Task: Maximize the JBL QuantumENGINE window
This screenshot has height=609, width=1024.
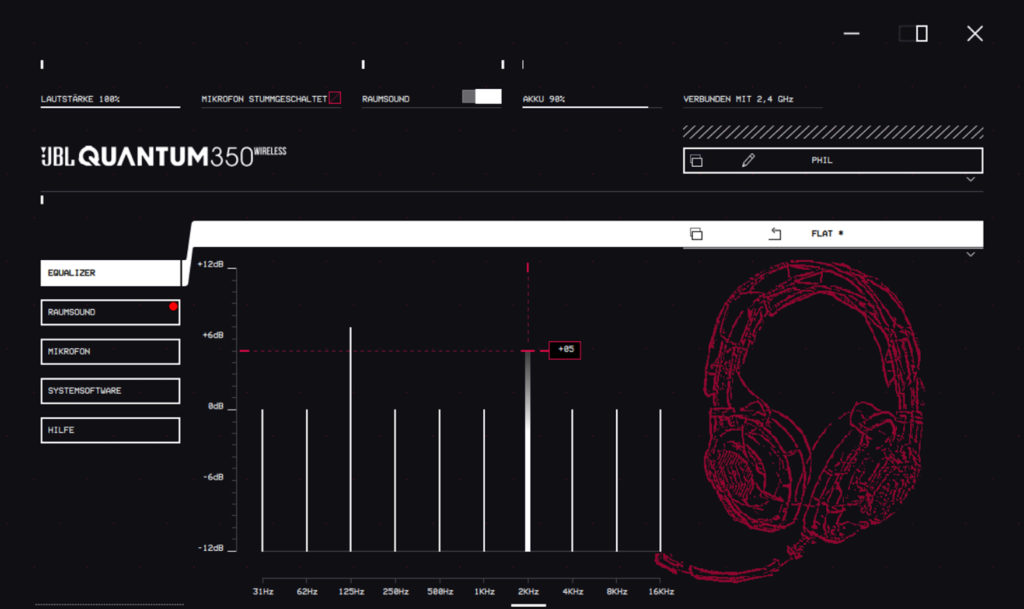Action: coord(914,33)
